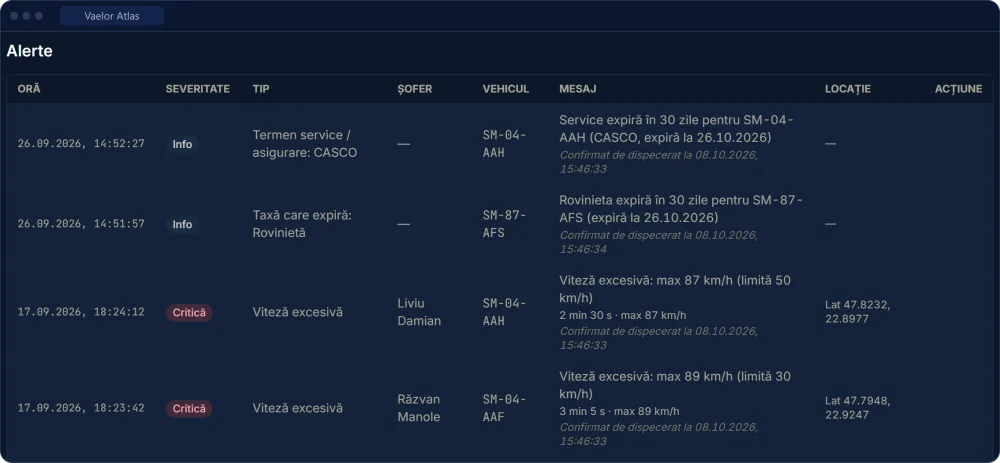The height and width of the screenshot is (463, 1000).
Task: Click Critică badge for Răzvan Manole
Action: (189, 408)
